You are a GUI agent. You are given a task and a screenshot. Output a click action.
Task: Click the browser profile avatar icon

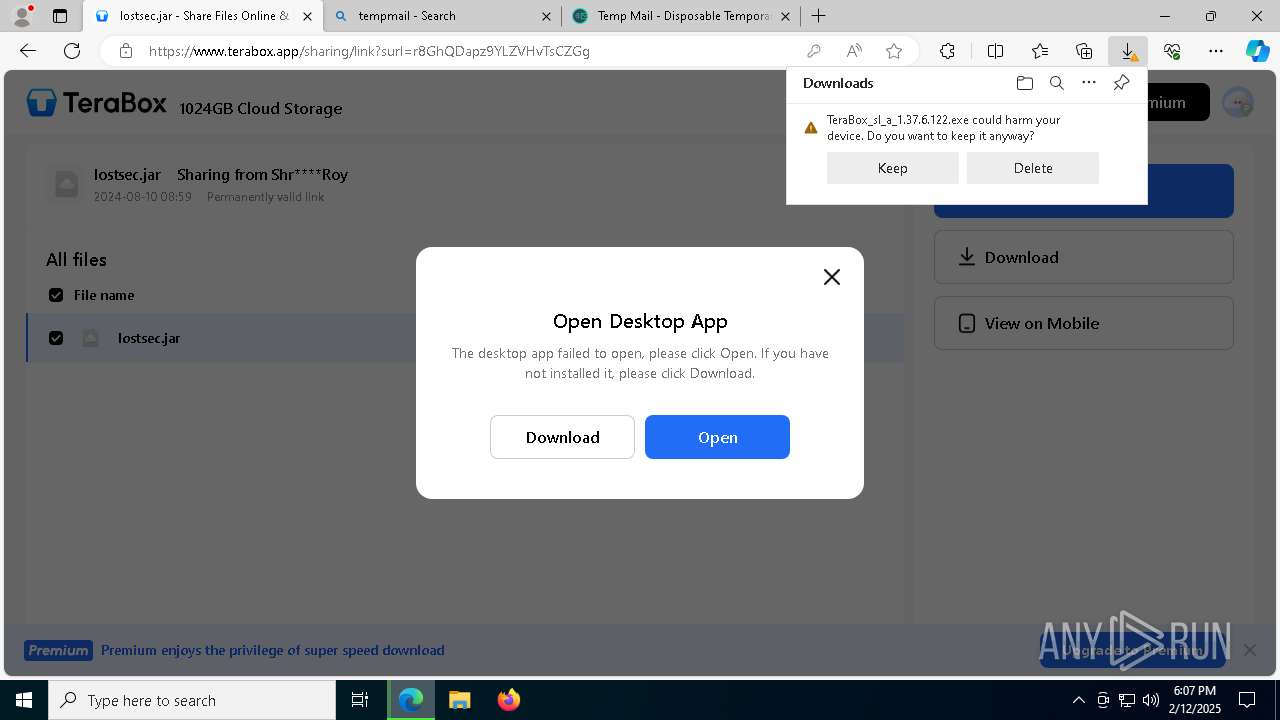(21, 15)
